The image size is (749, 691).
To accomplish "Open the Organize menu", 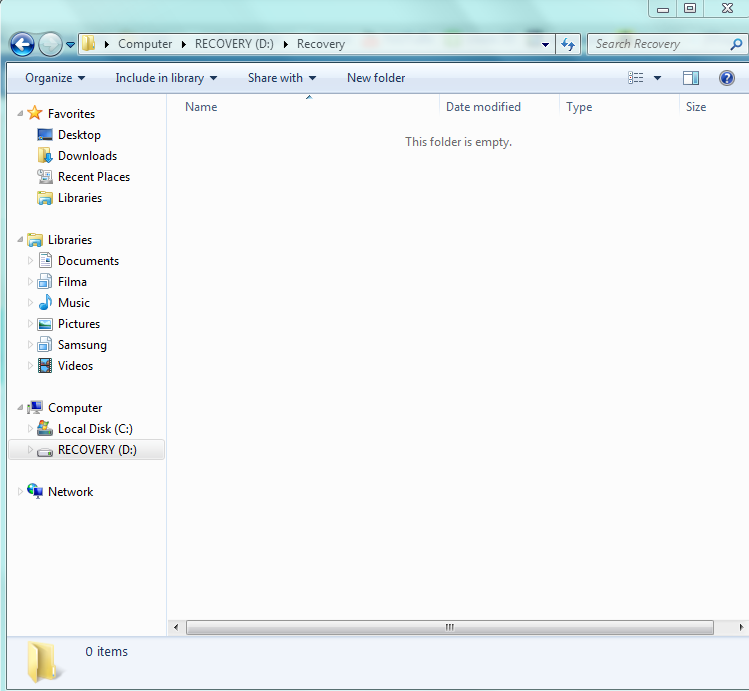I will [x=55, y=78].
